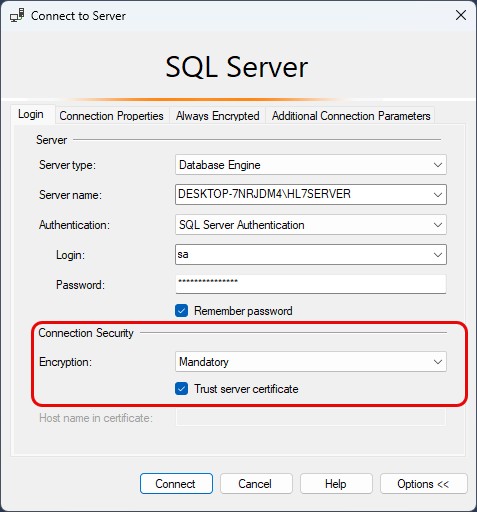477x512 pixels.
Task: Open the Connection Properties tab
Action: coord(111,116)
